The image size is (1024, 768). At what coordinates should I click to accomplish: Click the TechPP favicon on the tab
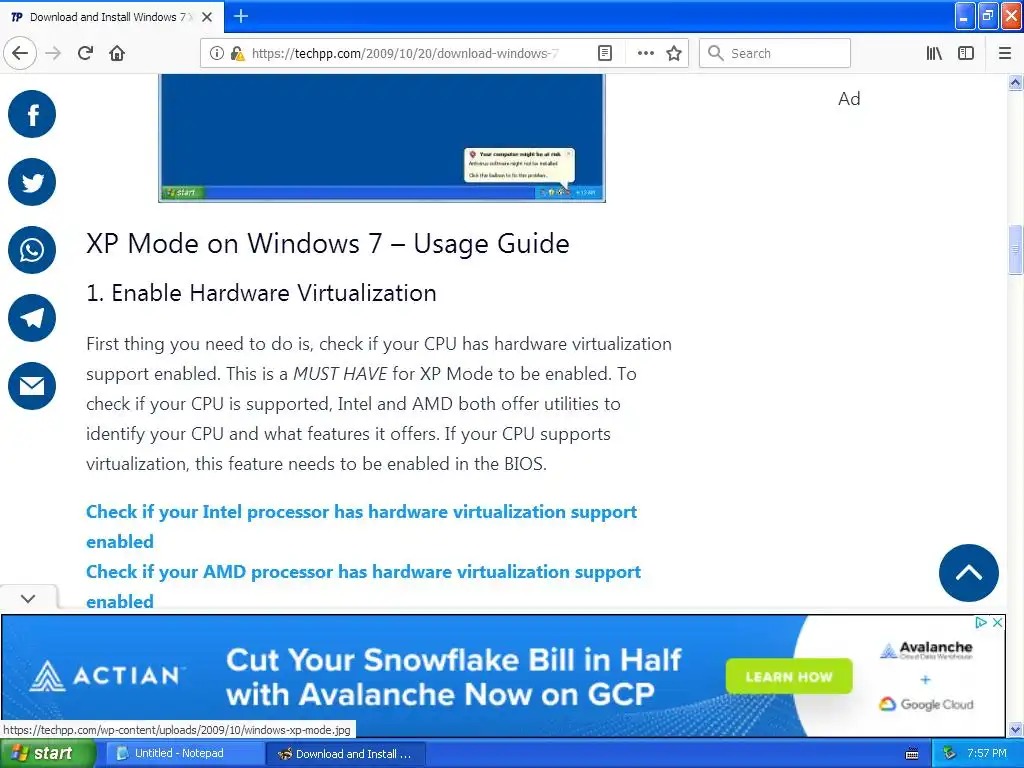pos(16,17)
